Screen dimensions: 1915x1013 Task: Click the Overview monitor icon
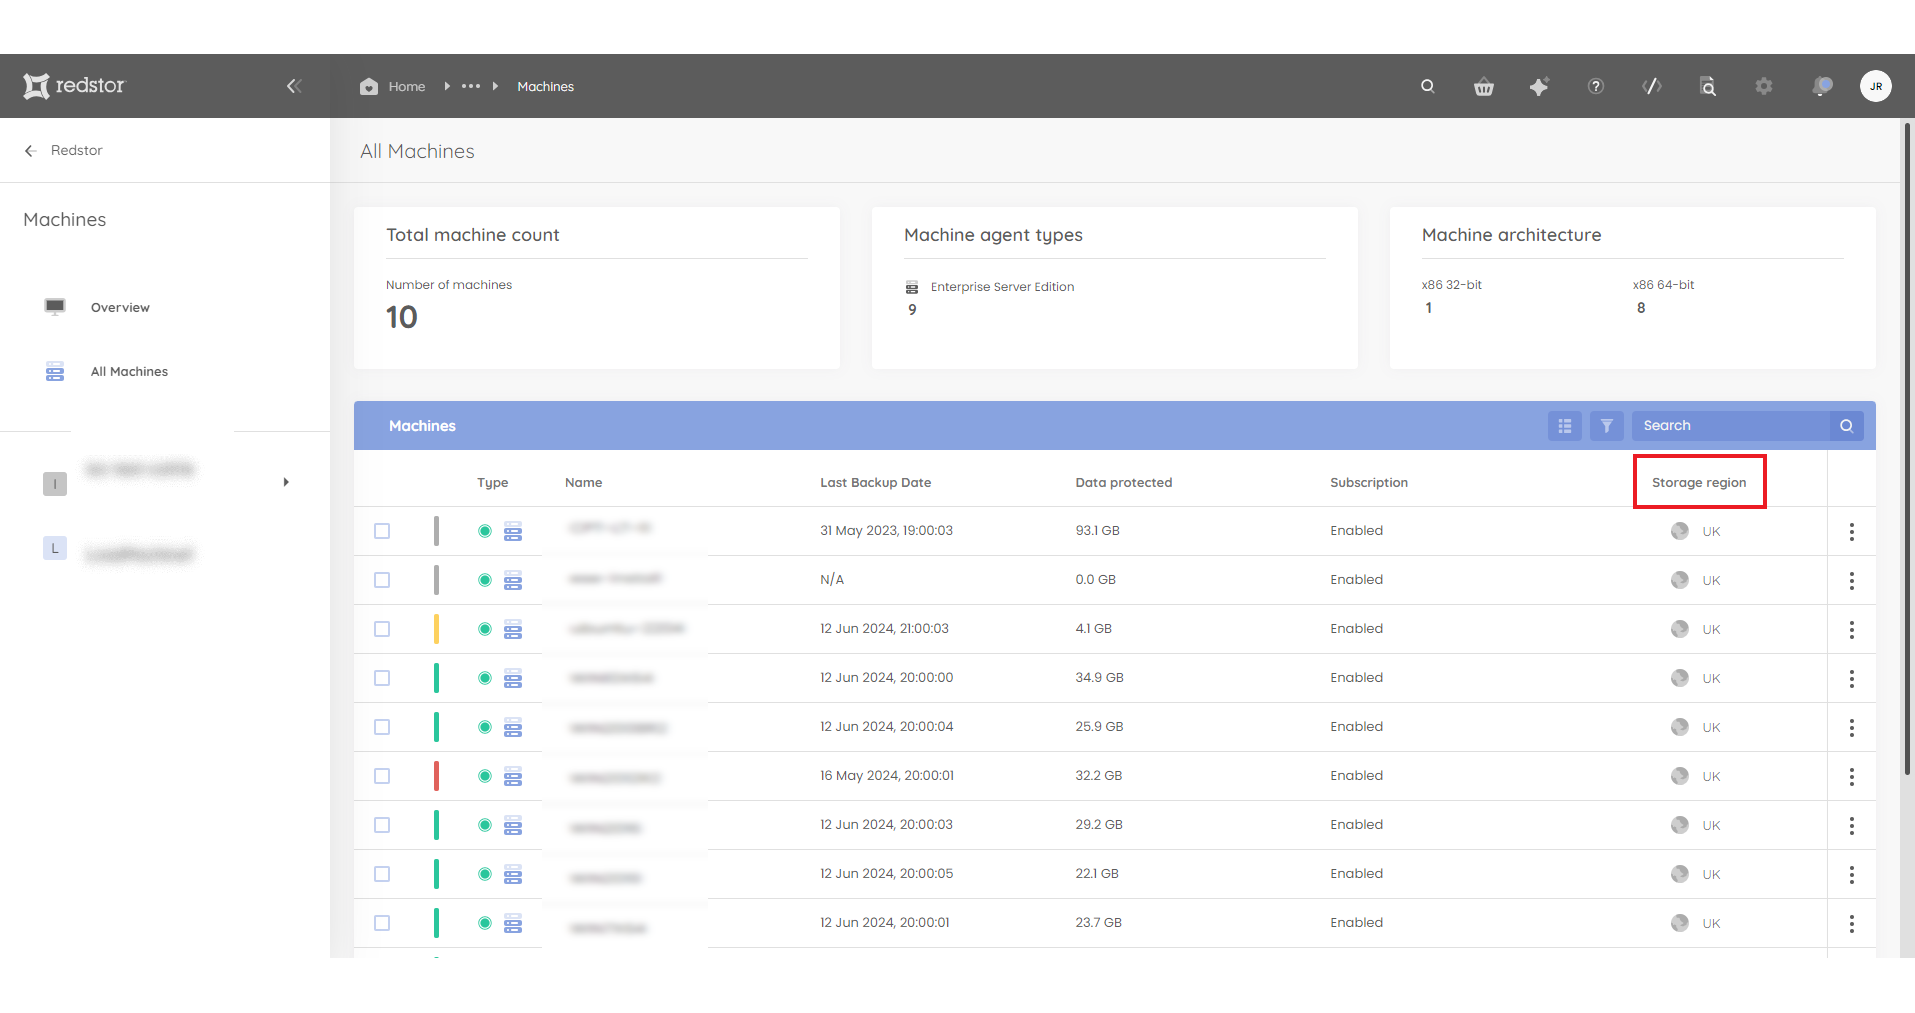point(55,307)
